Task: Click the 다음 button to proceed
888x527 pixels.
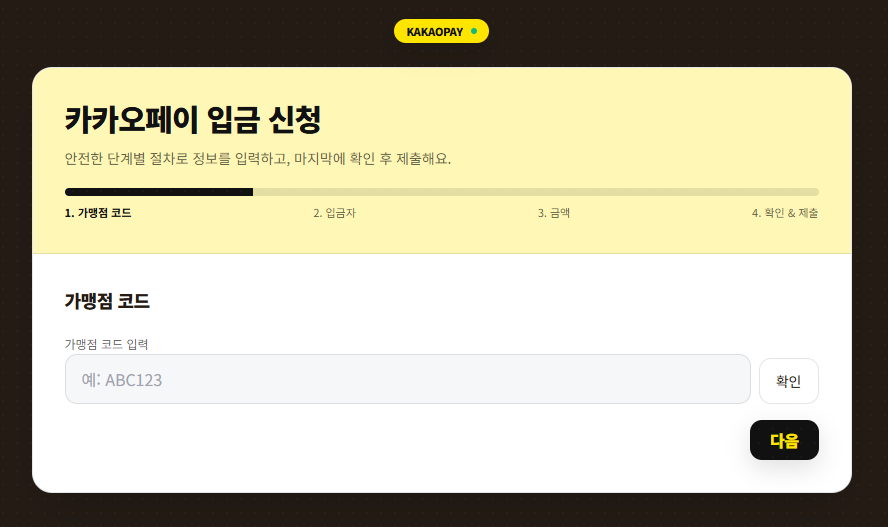Action: click(784, 440)
